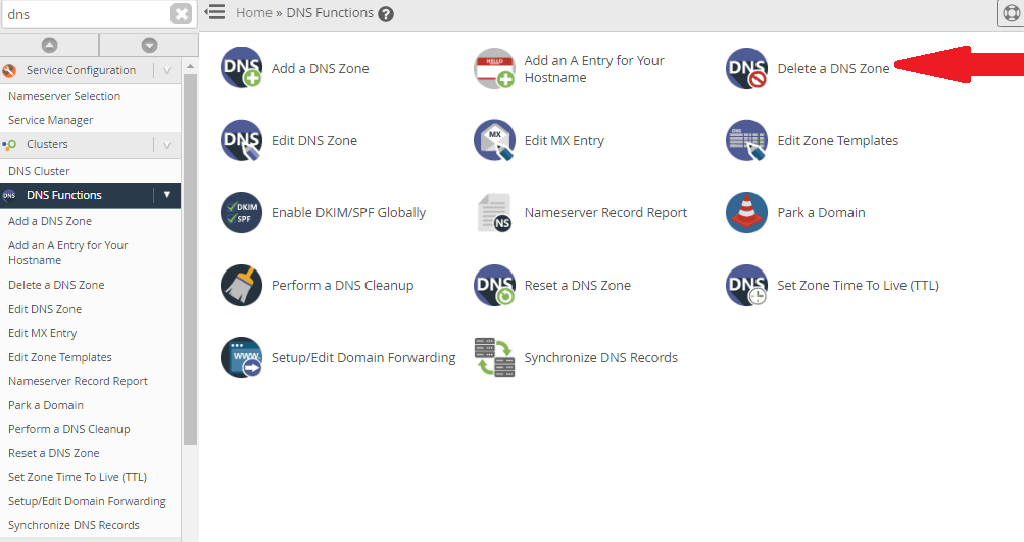Select the Edit MX Entry envelope icon
This screenshot has height=542, width=1024.
coord(494,141)
